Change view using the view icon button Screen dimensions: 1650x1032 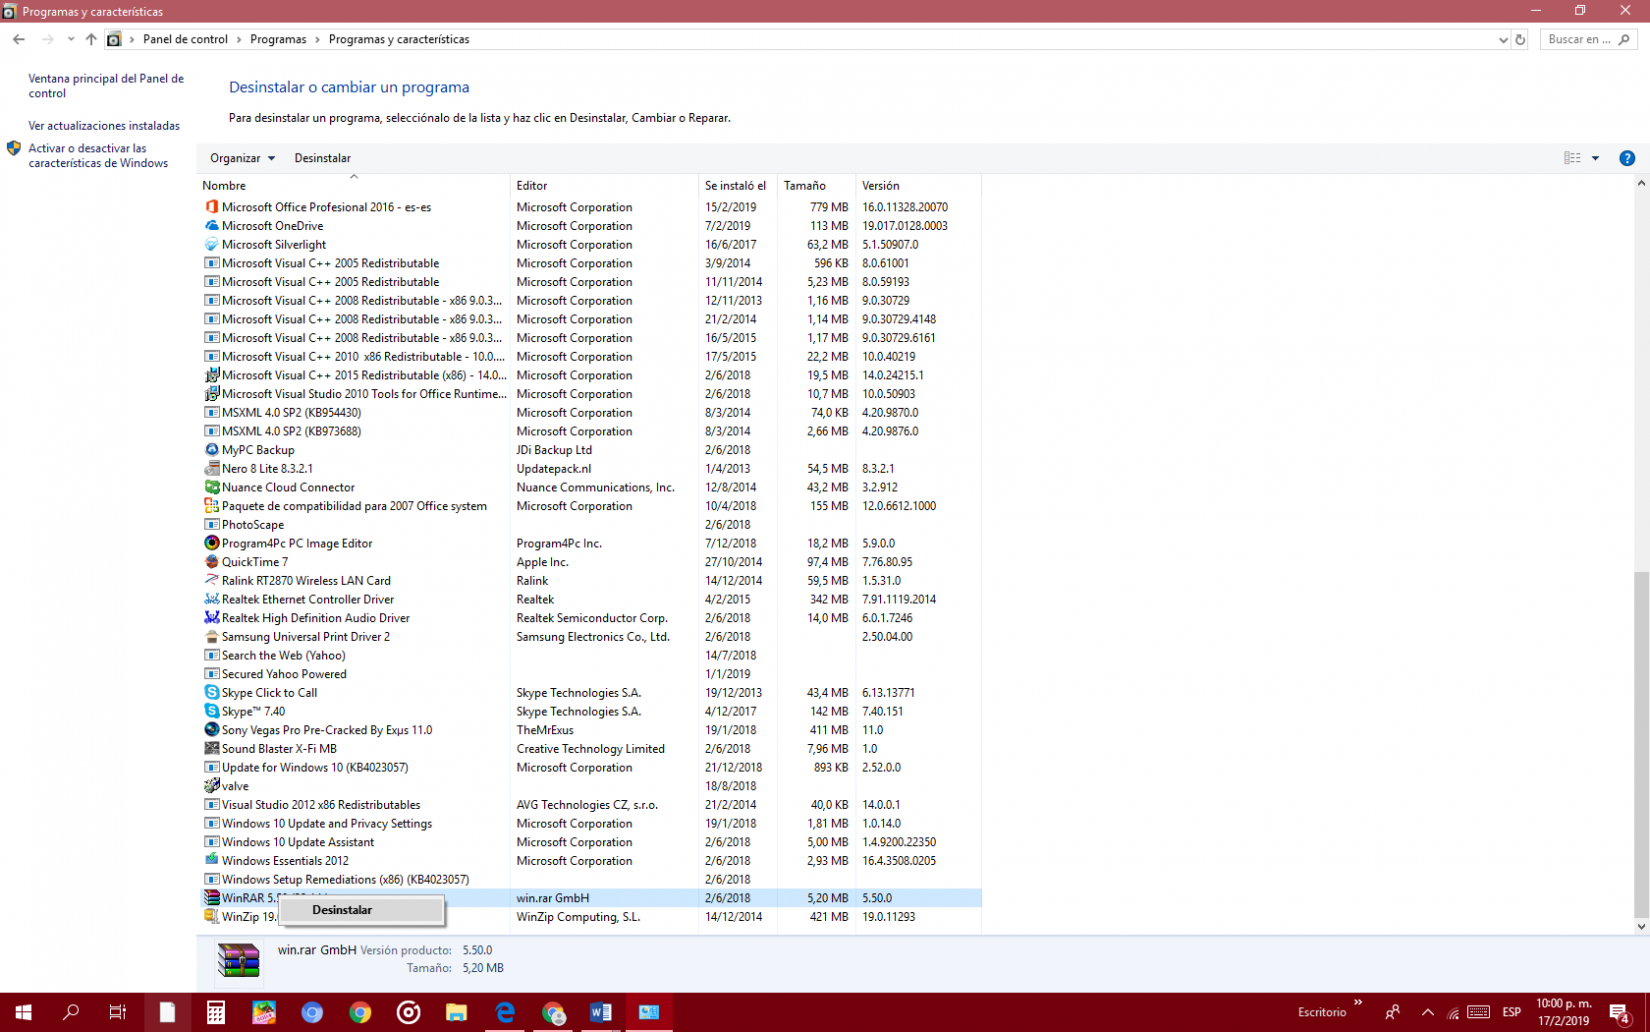pos(1572,158)
